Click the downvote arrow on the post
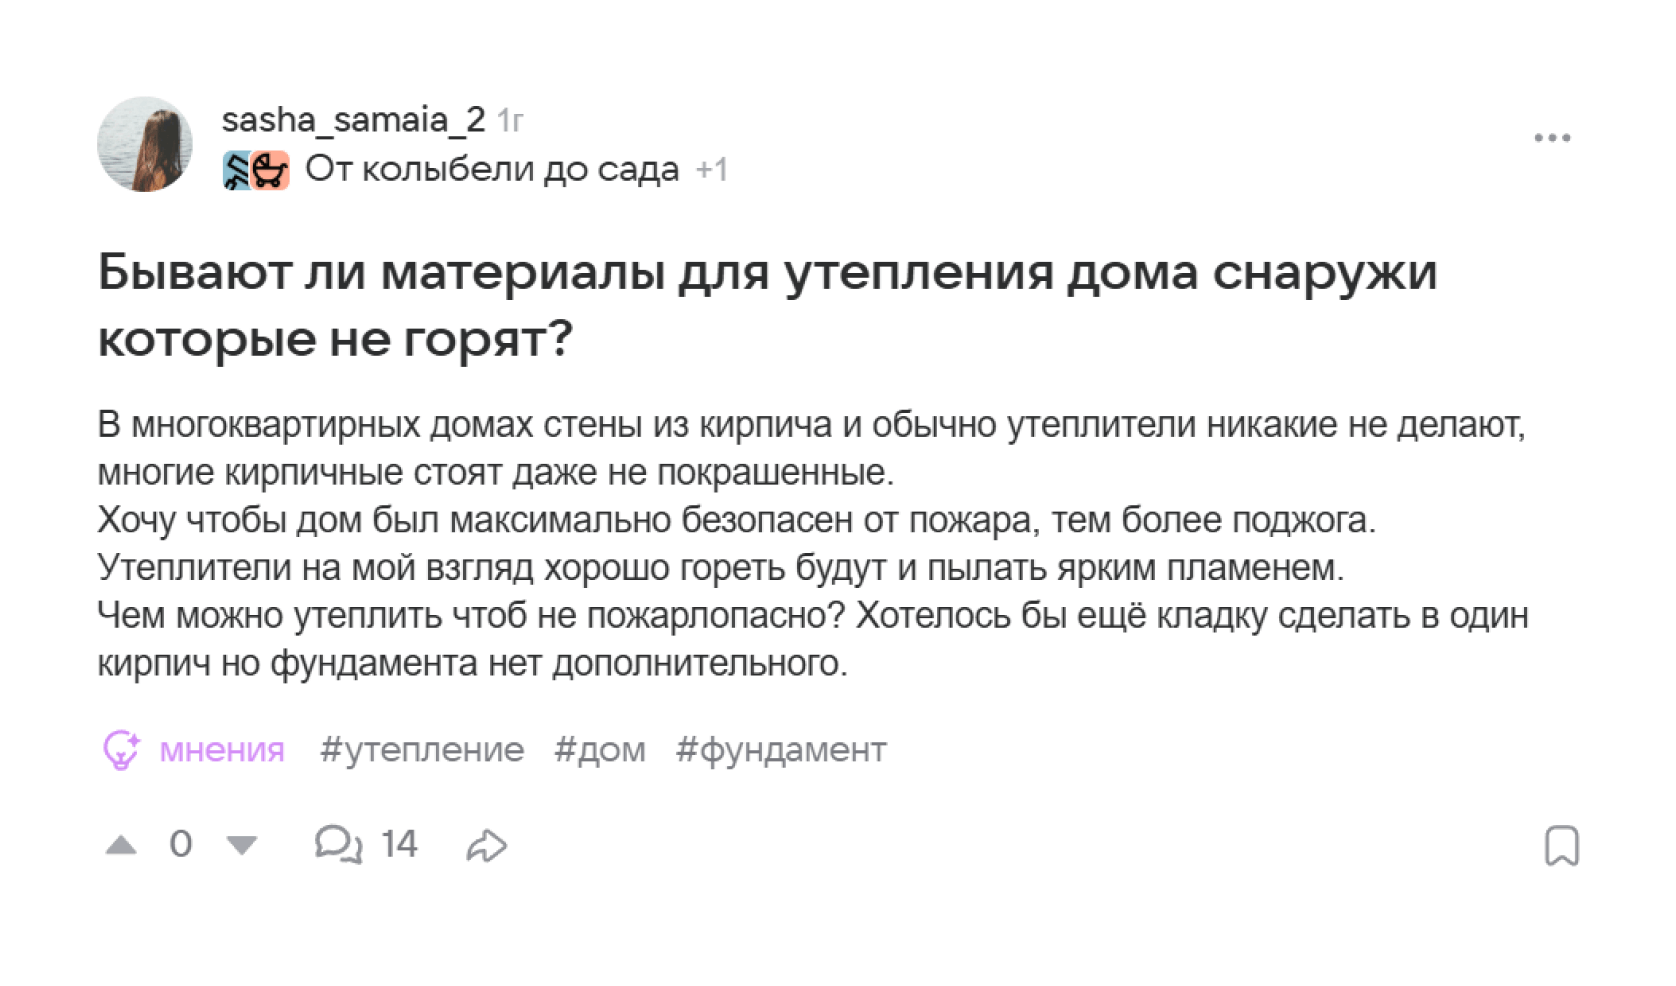Image resolution: width=1676 pixels, height=986 pixels. tap(239, 845)
